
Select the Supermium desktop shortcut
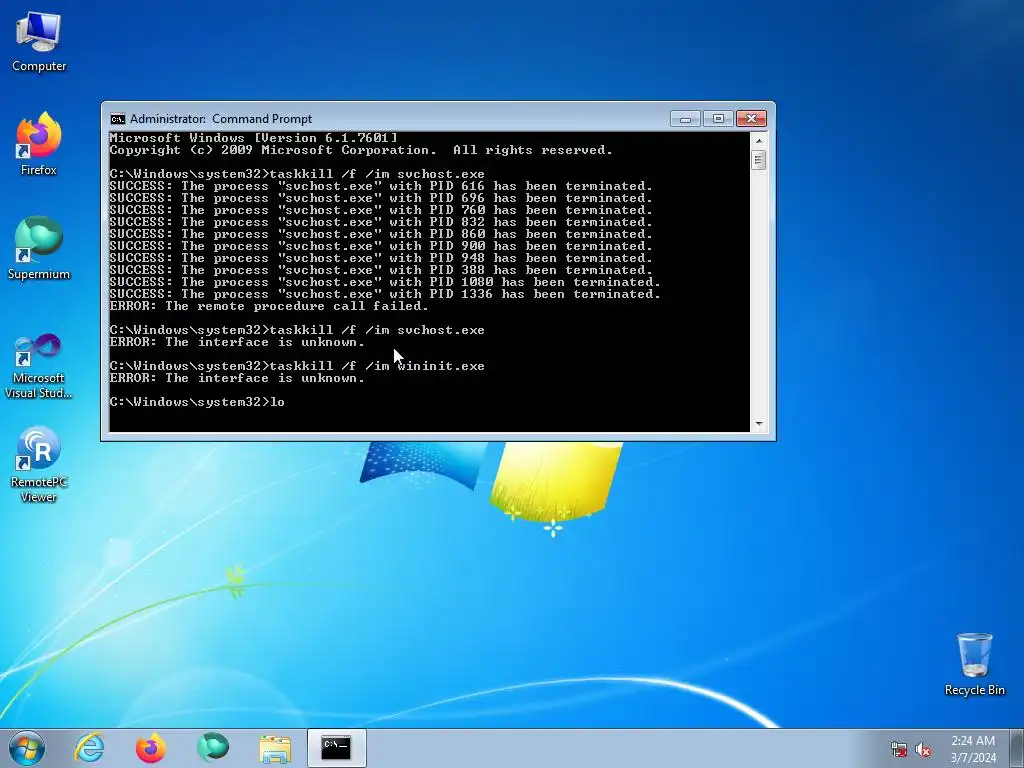click(39, 248)
